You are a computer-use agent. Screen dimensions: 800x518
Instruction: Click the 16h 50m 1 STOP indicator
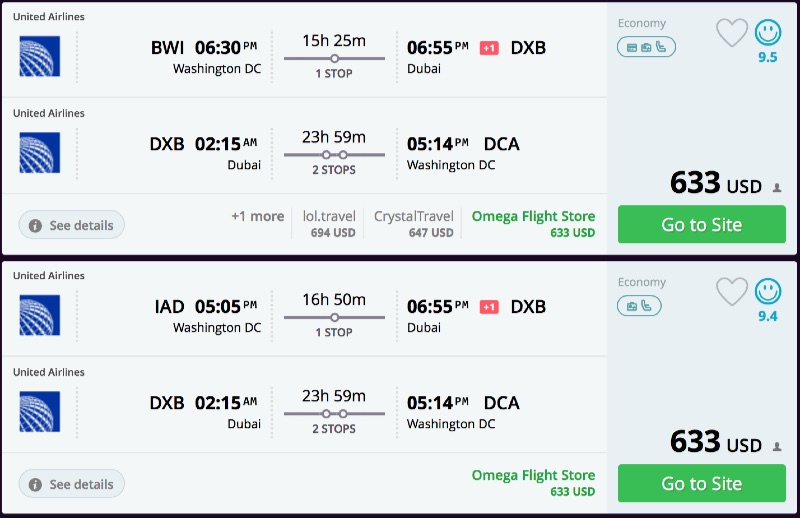pos(334,316)
